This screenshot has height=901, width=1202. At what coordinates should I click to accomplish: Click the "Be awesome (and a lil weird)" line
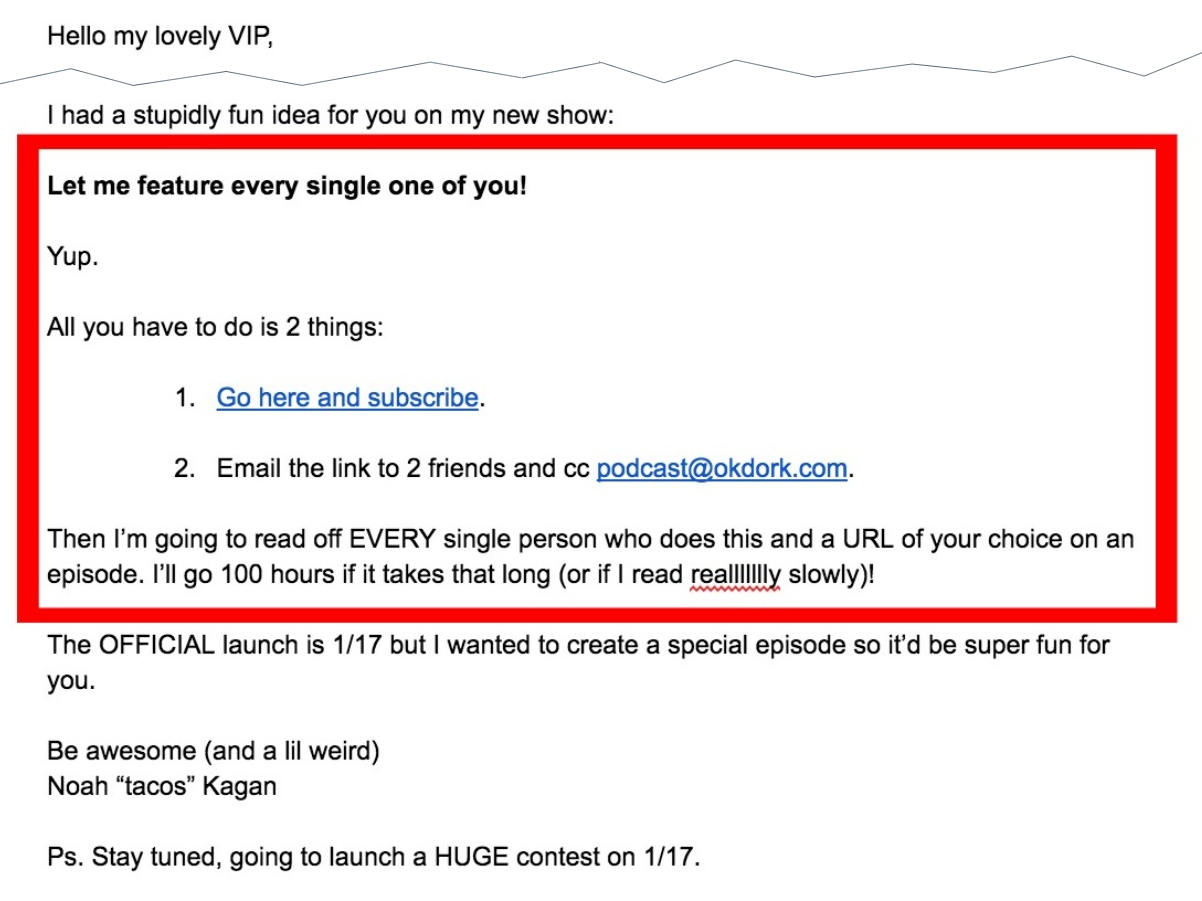tap(213, 751)
